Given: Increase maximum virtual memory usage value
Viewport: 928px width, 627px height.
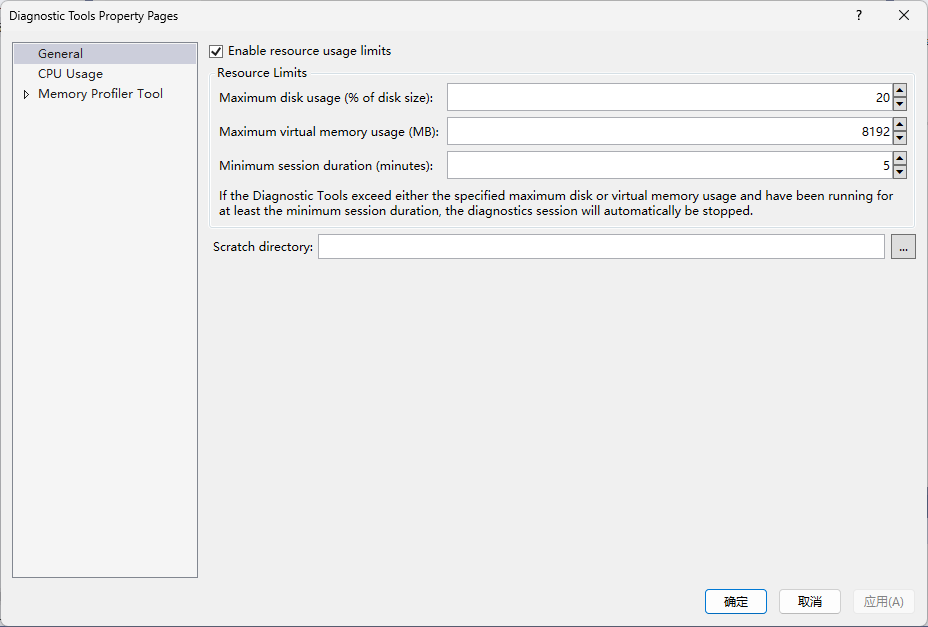Looking at the screenshot, I should pyautogui.click(x=900, y=125).
